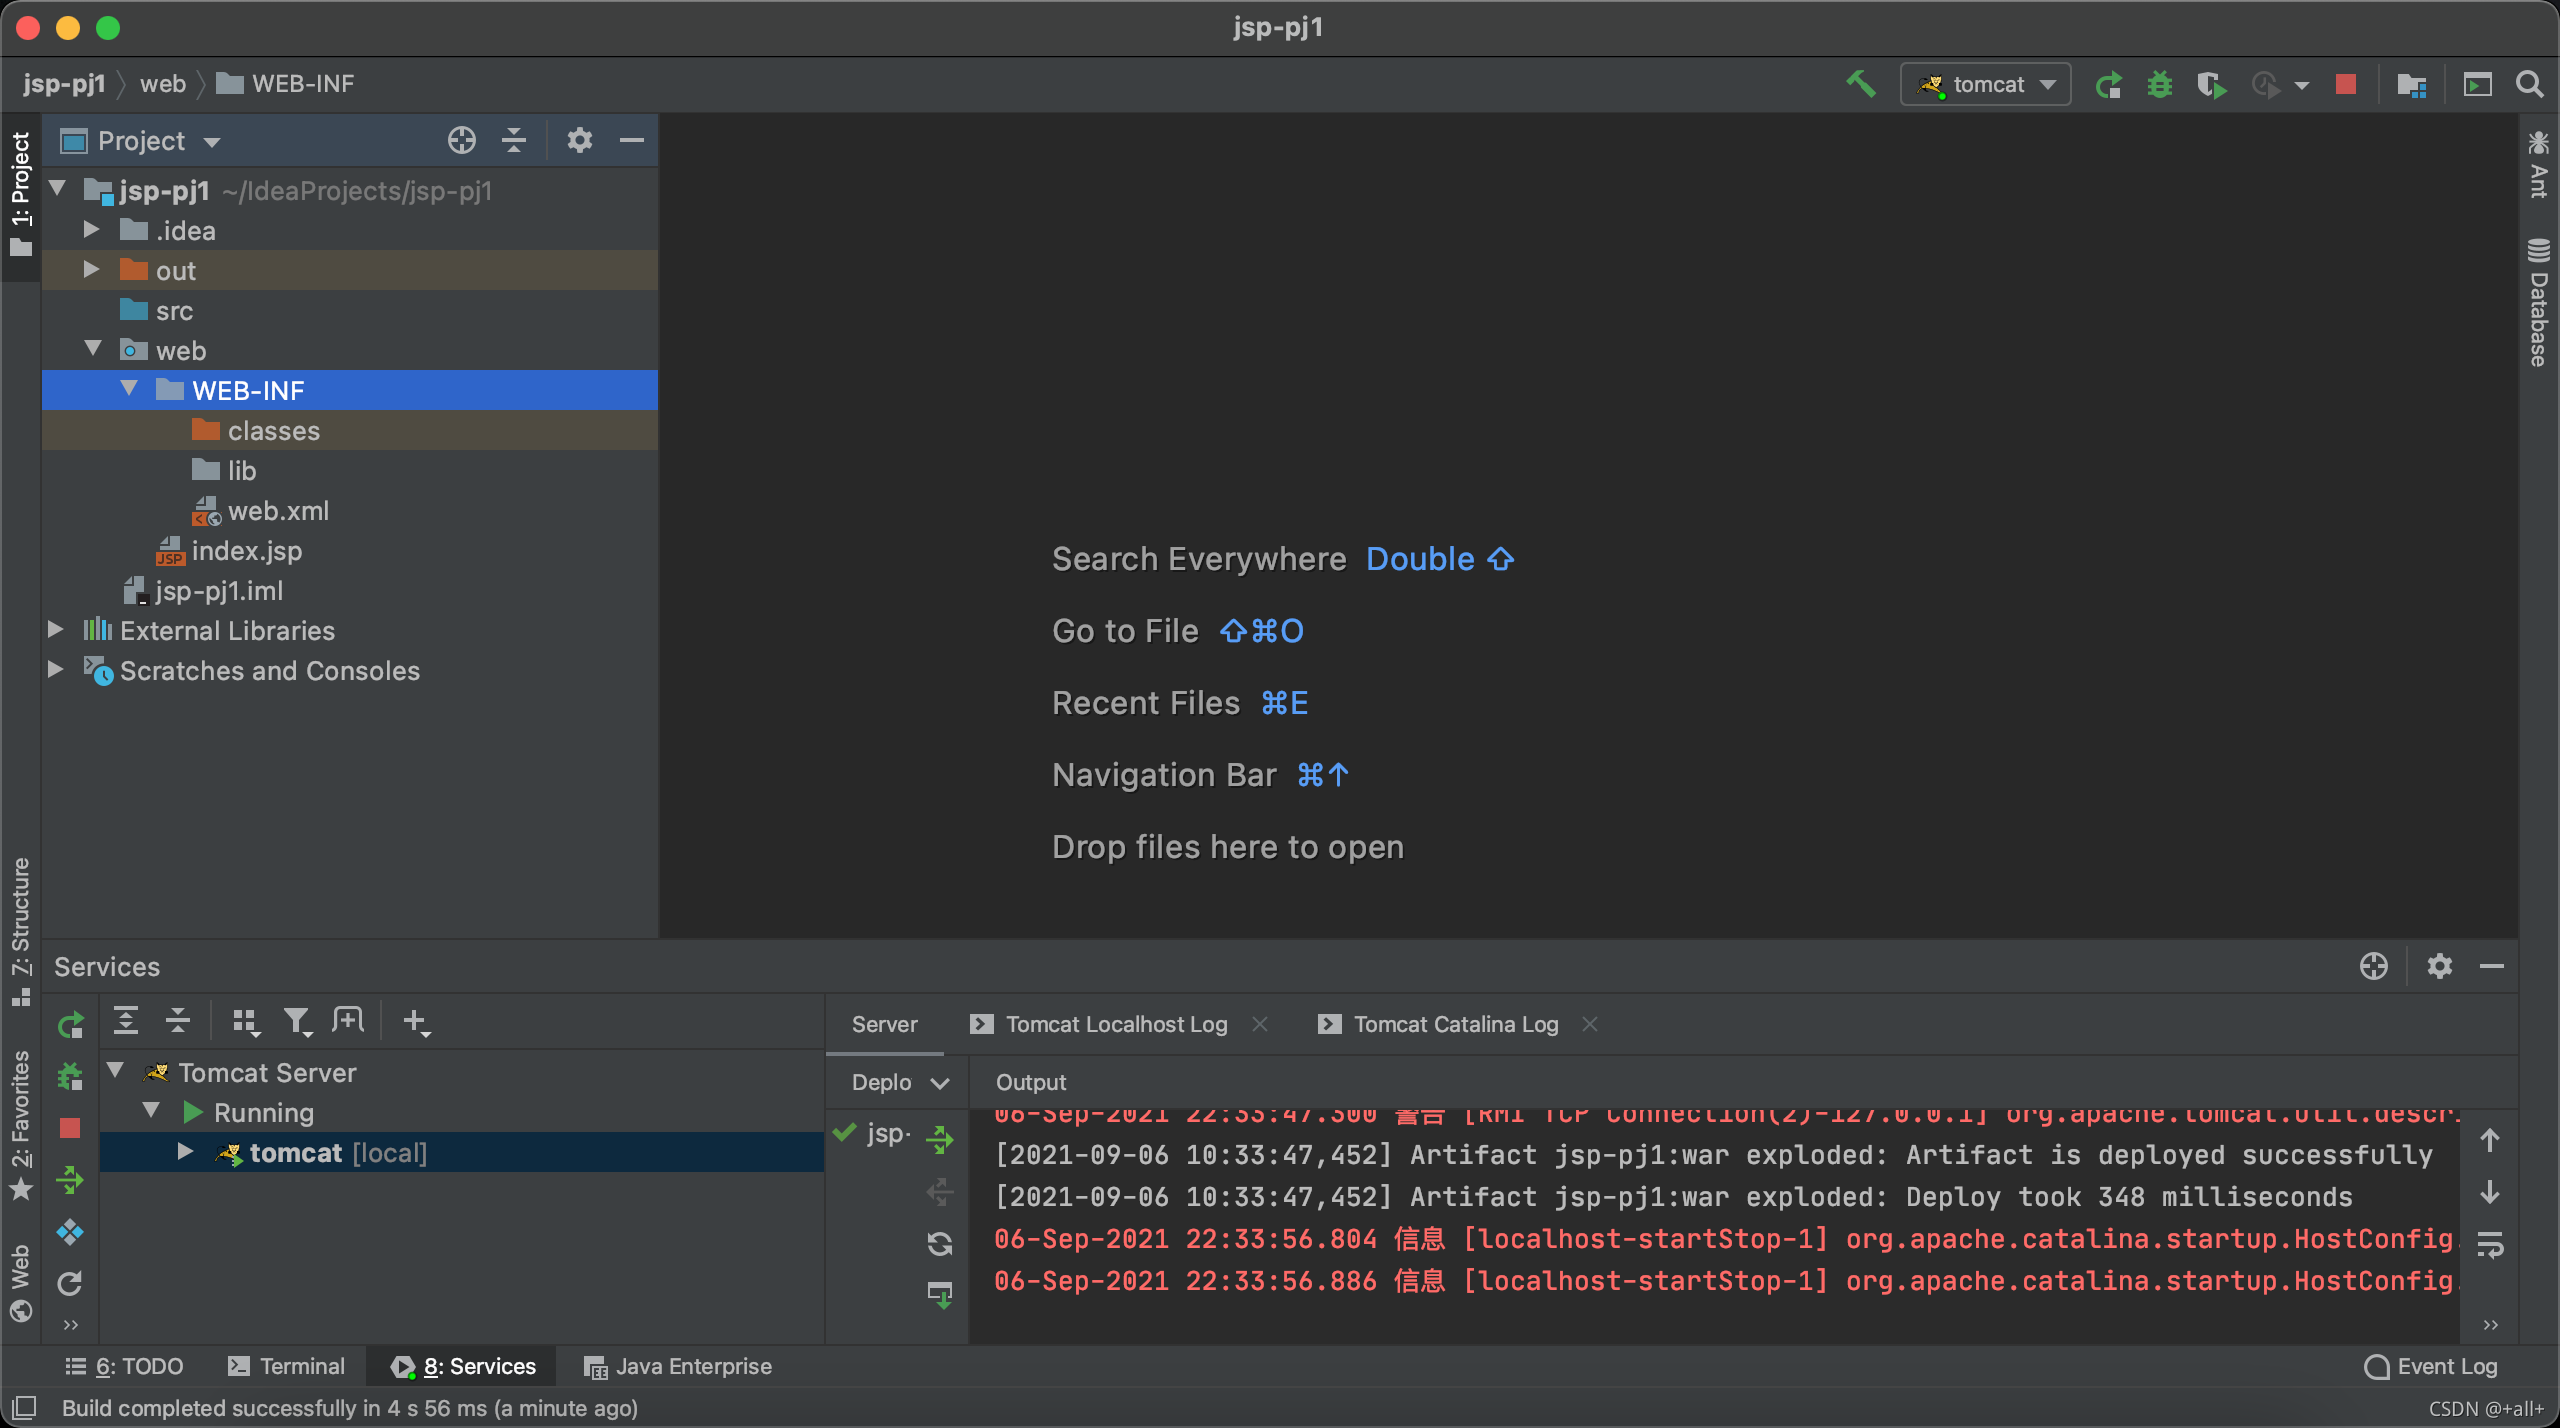
Task: Select index.jsp file in project tree
Action: pos(246,551)
